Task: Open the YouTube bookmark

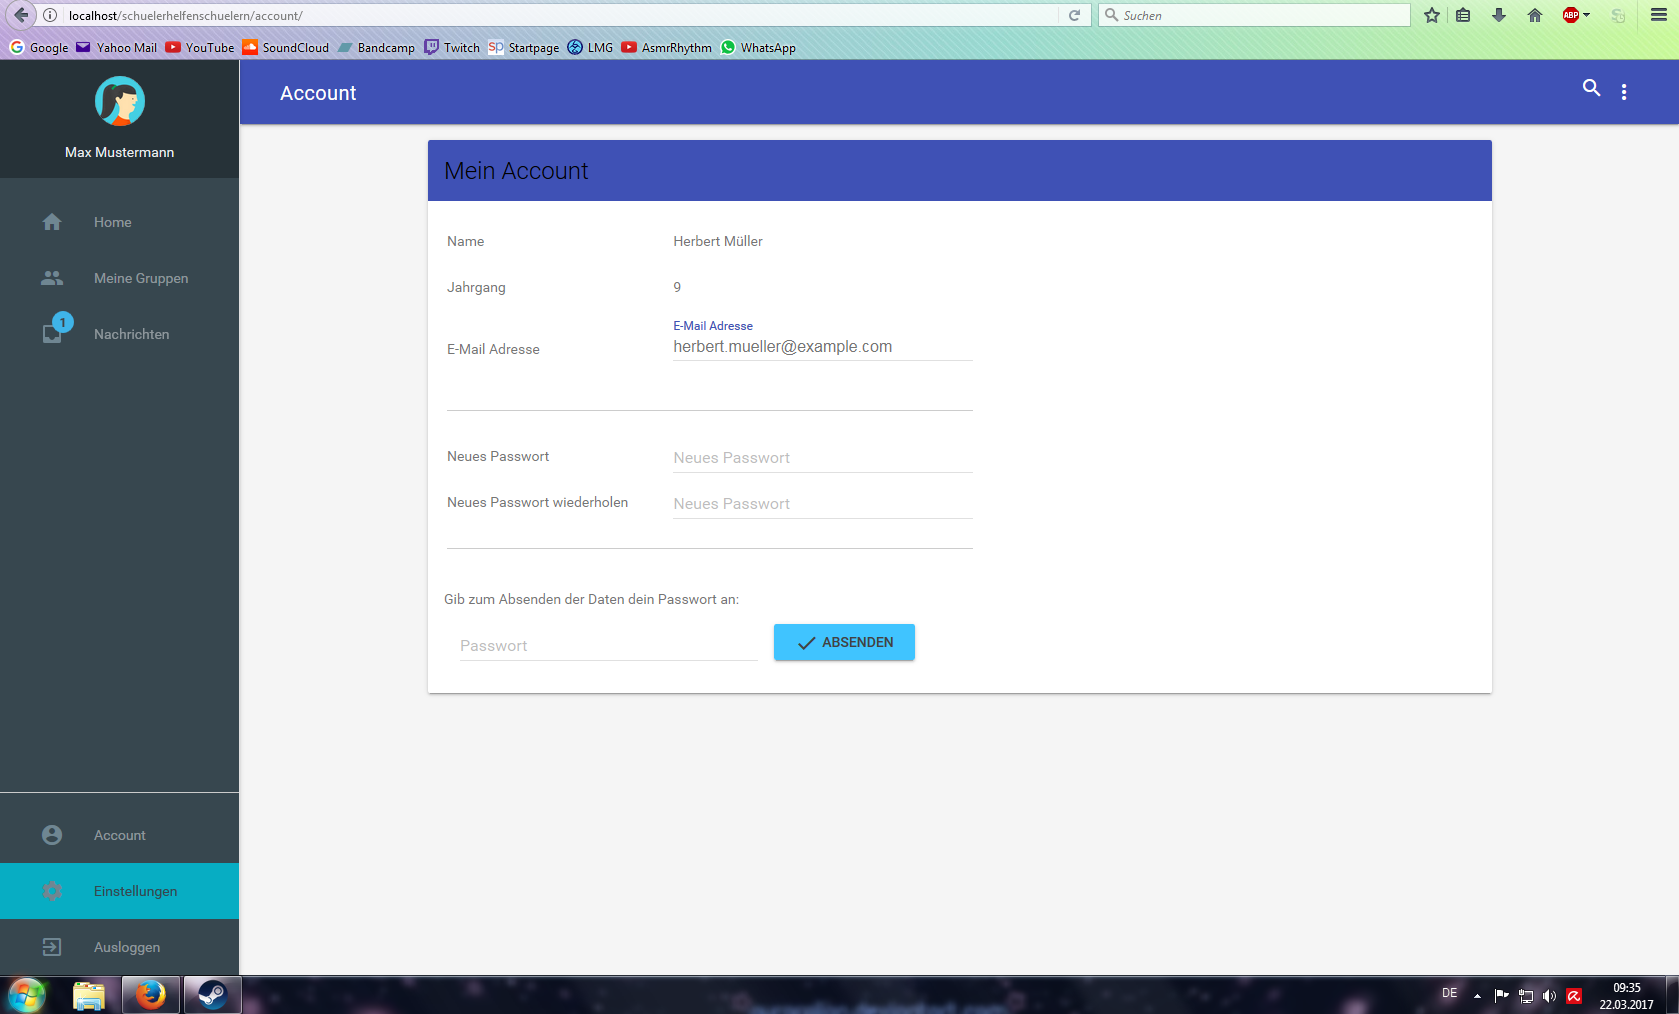Action: [200, 47]
